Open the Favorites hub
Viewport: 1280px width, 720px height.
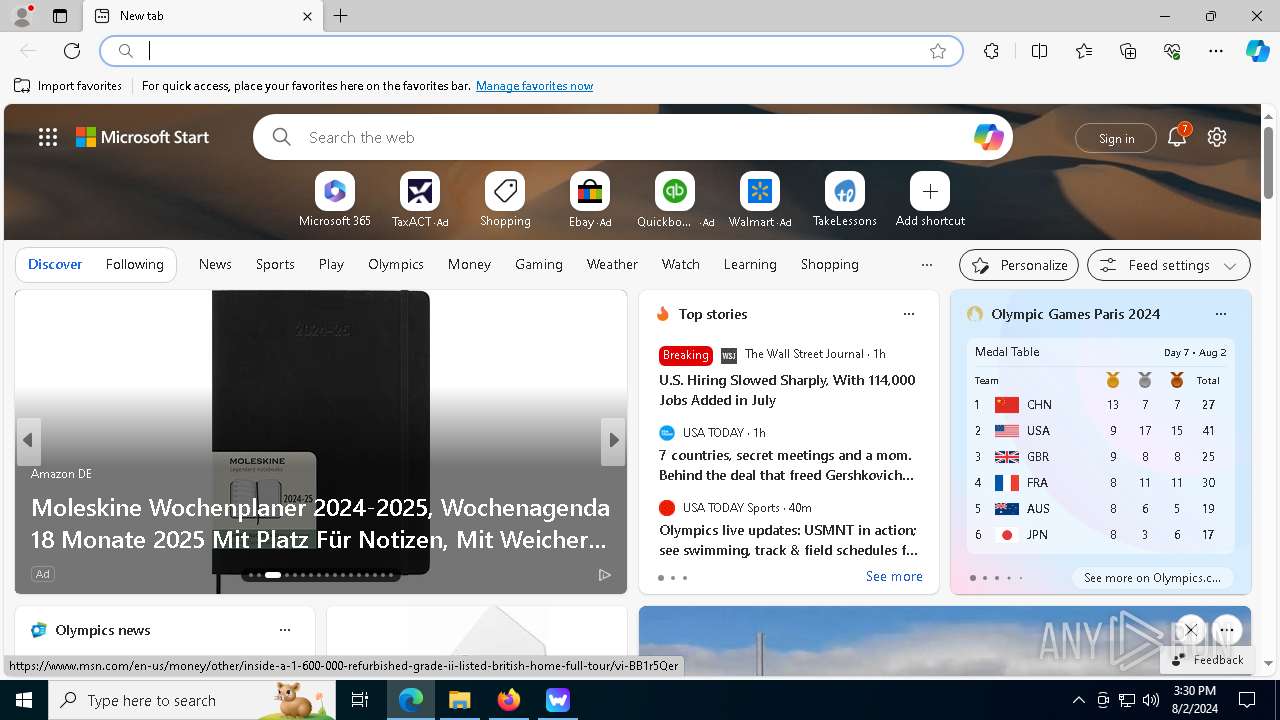click(x=1084, y=51)
